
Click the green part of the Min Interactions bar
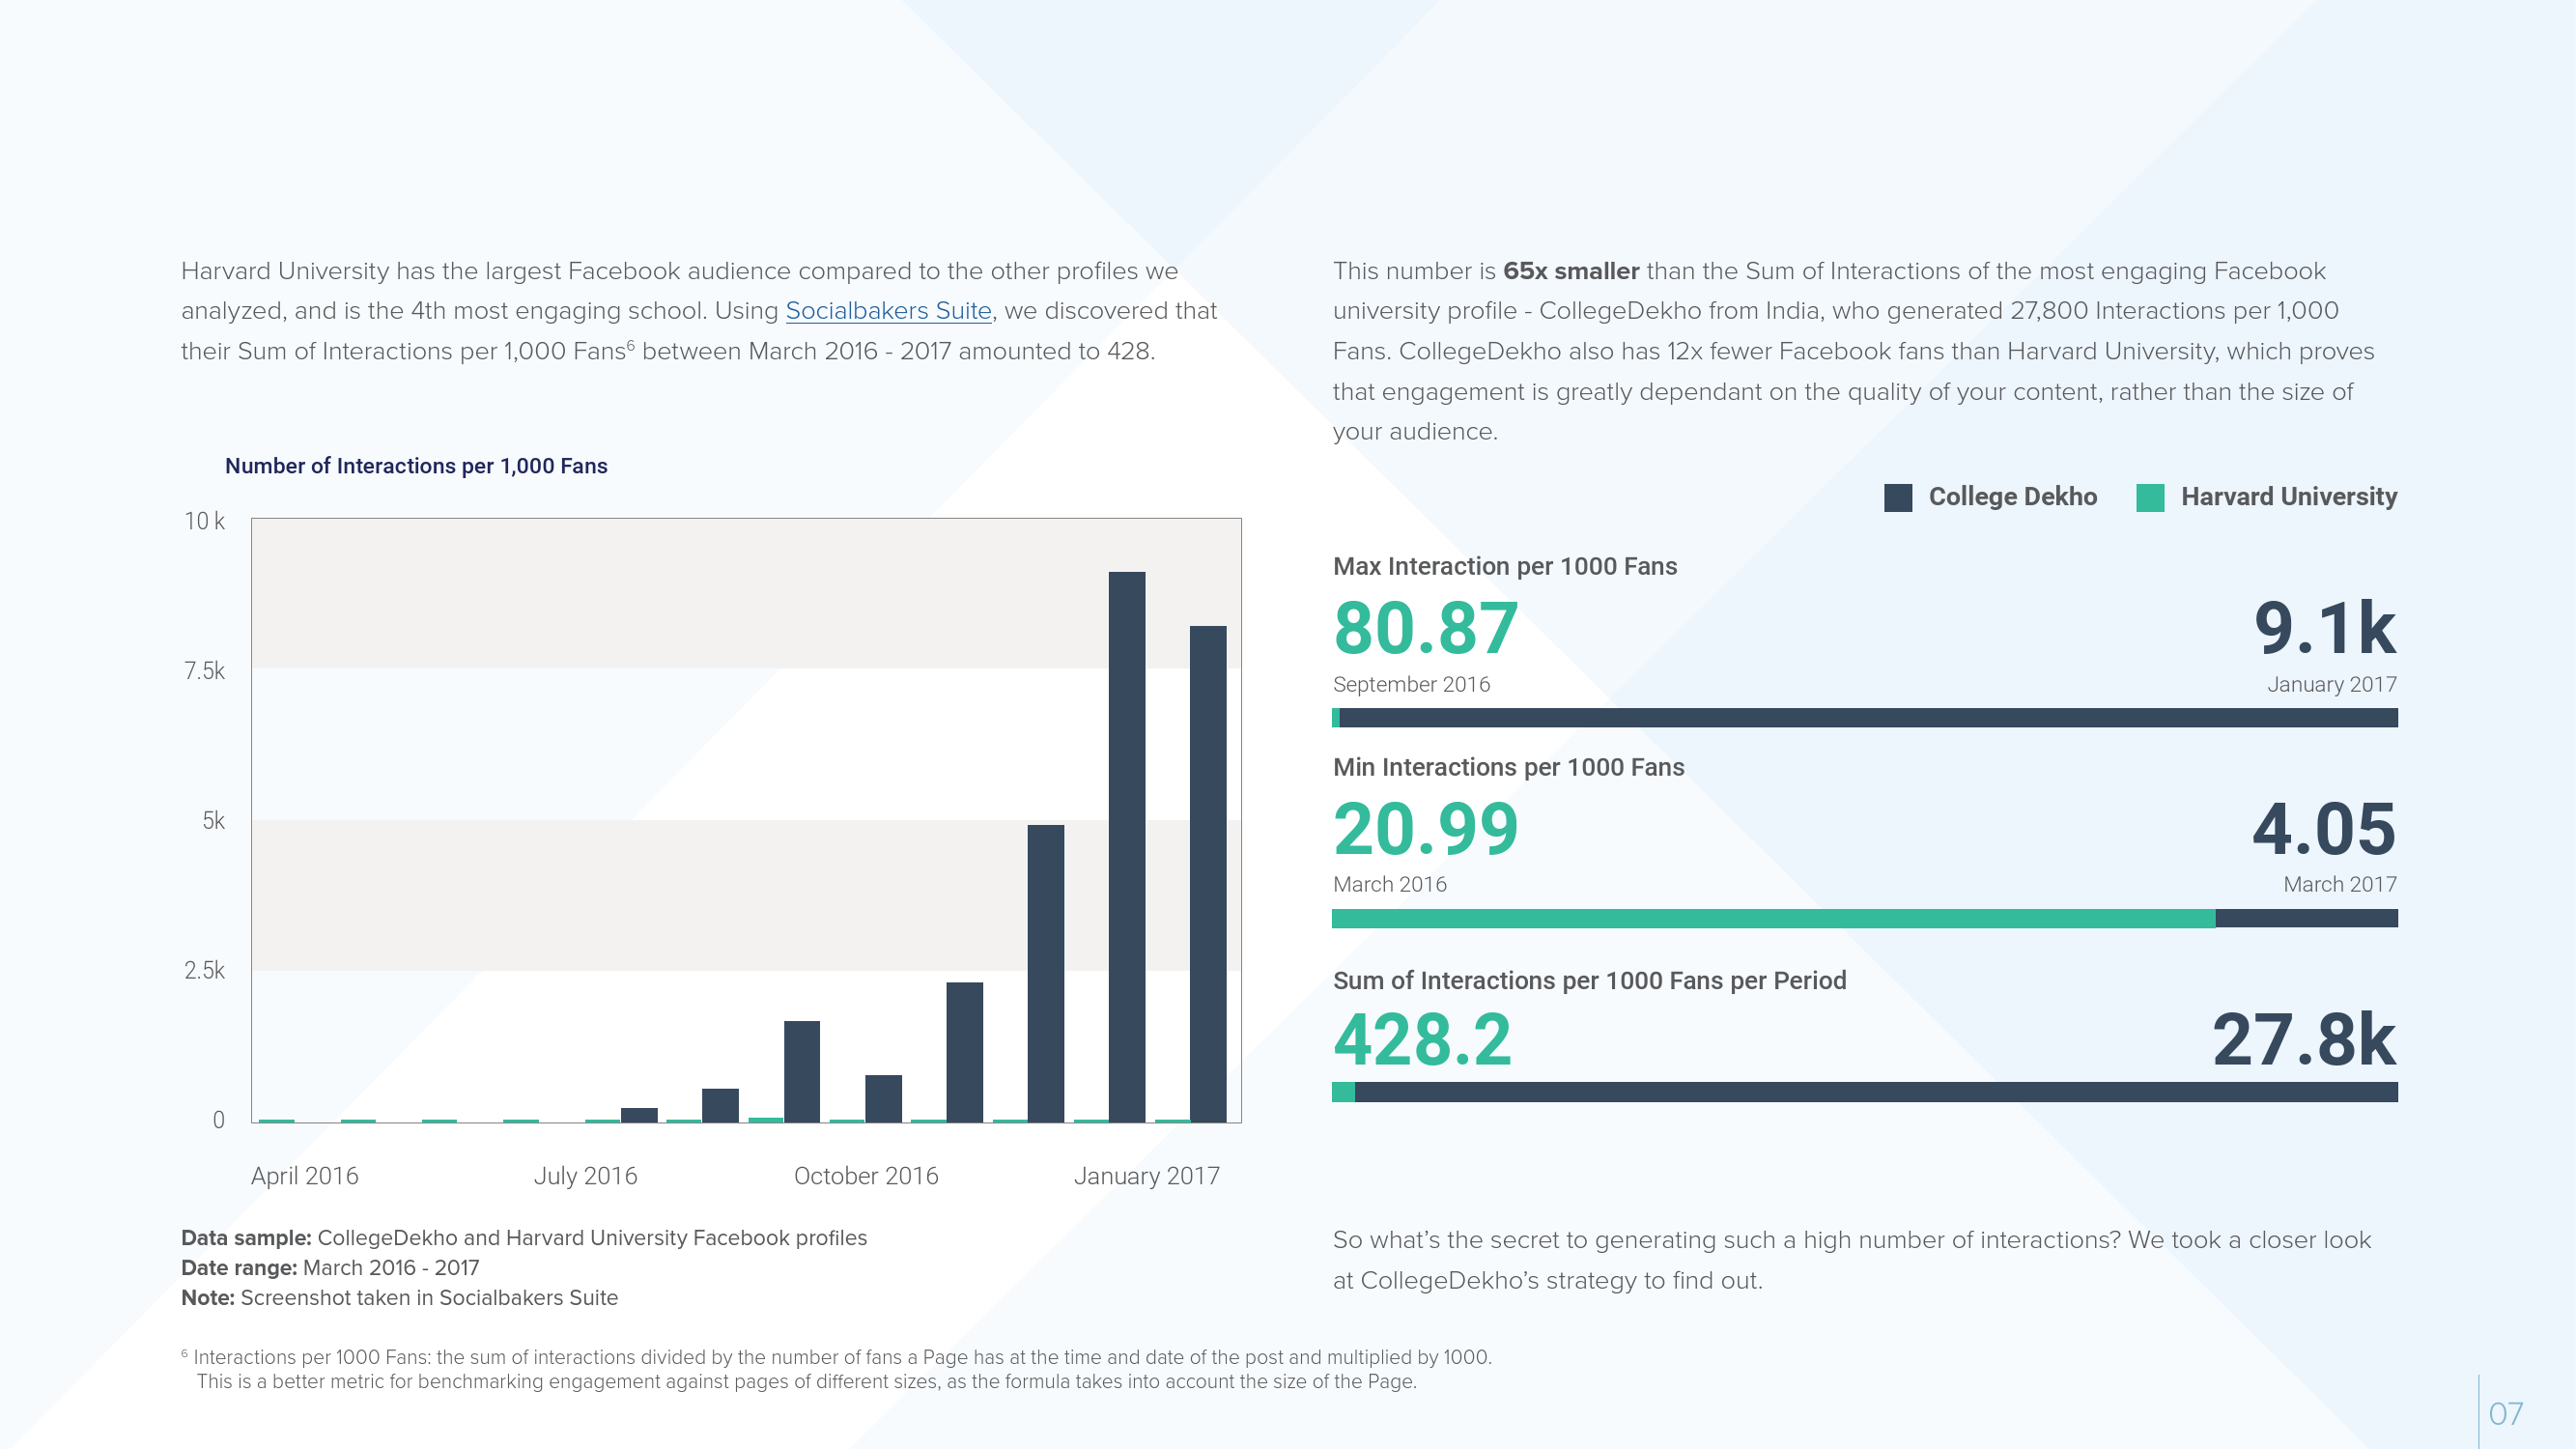1772,918
